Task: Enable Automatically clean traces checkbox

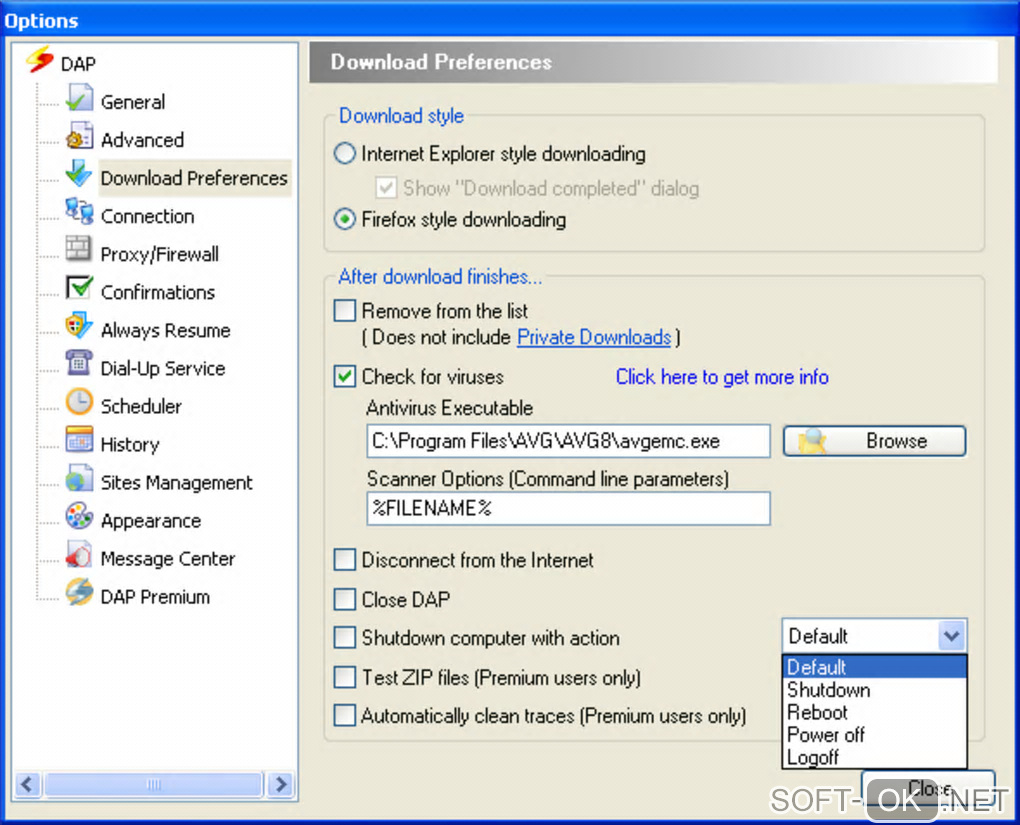Action: coord(345,716)
